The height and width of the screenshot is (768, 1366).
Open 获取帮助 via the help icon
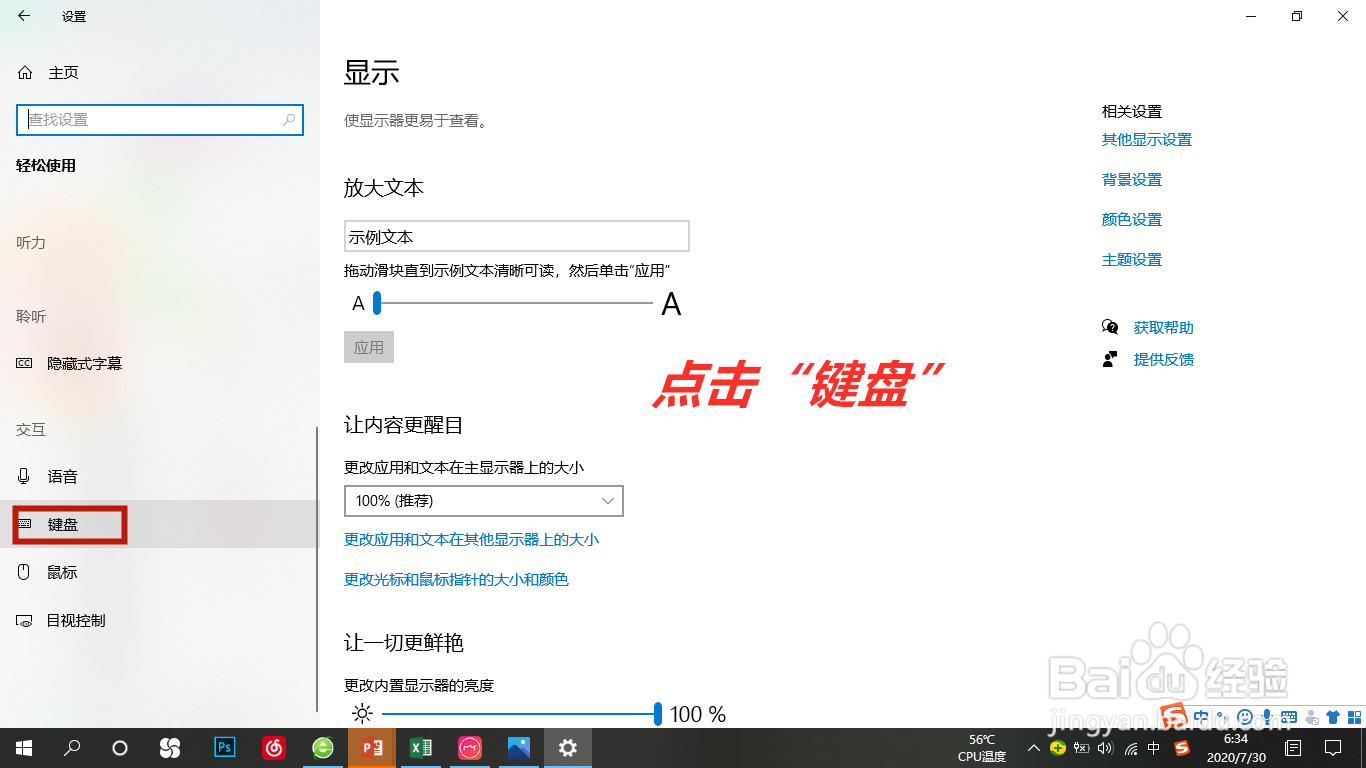coord(1110,326)
